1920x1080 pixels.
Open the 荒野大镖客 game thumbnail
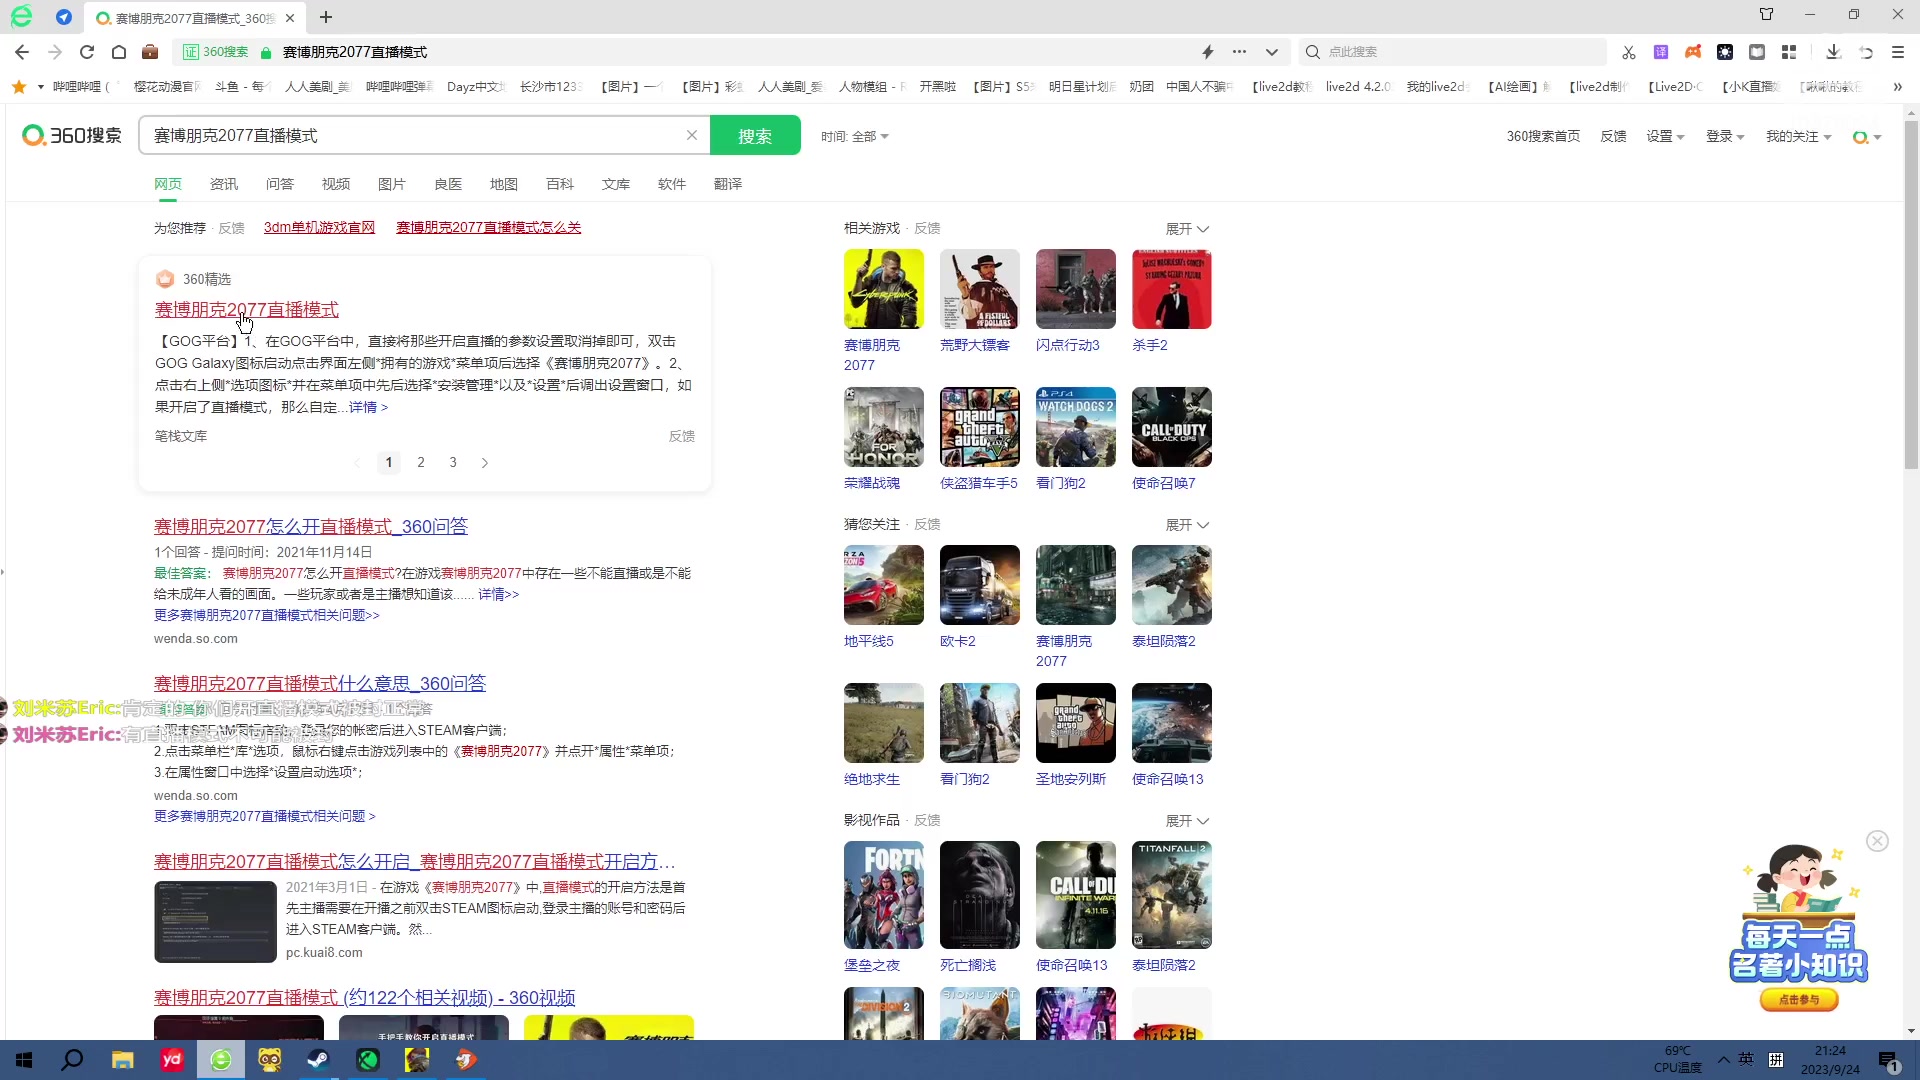click(x=980, y=289)
